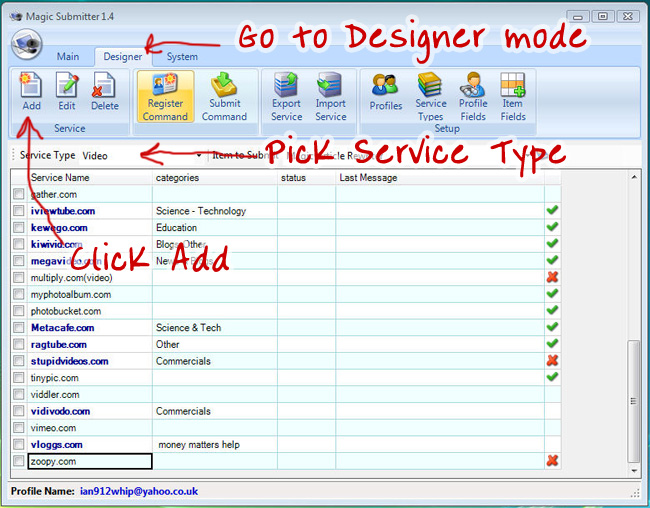650x508 pixels.
Task: Click green check status for ragtube.com
Action: click(x=552, y=343)
